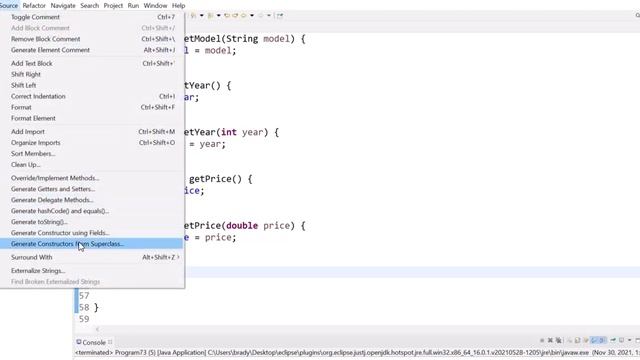Pin the Console view
Image resolution: width=640 pixels, height=360 pixels.
tap(613, 340)
